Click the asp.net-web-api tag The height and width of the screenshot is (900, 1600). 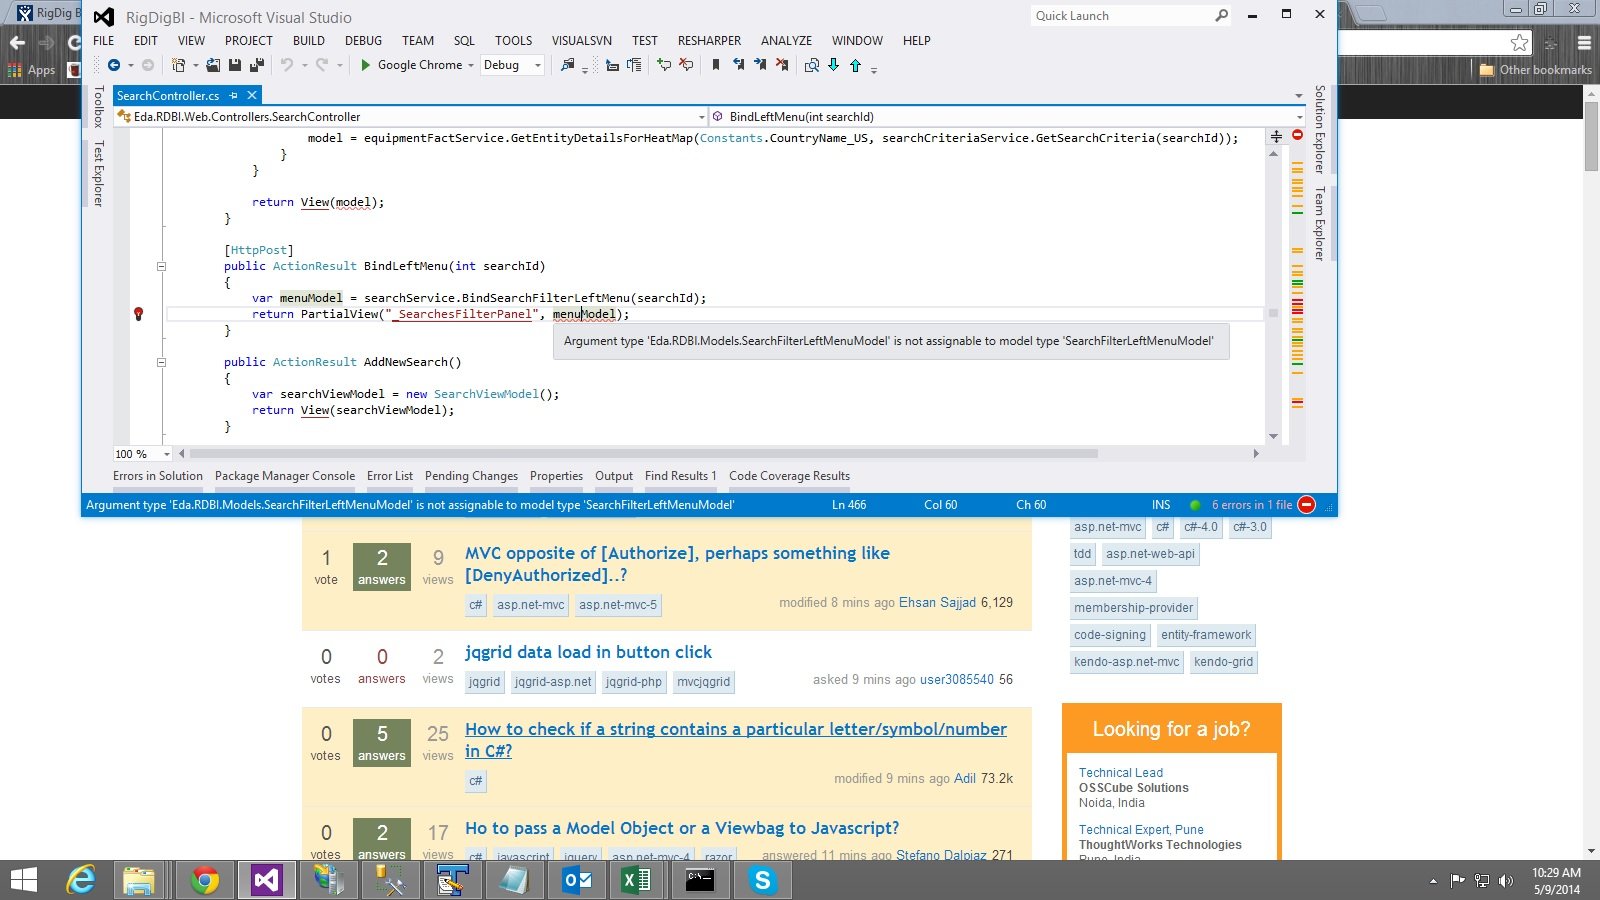(1150, 554)
